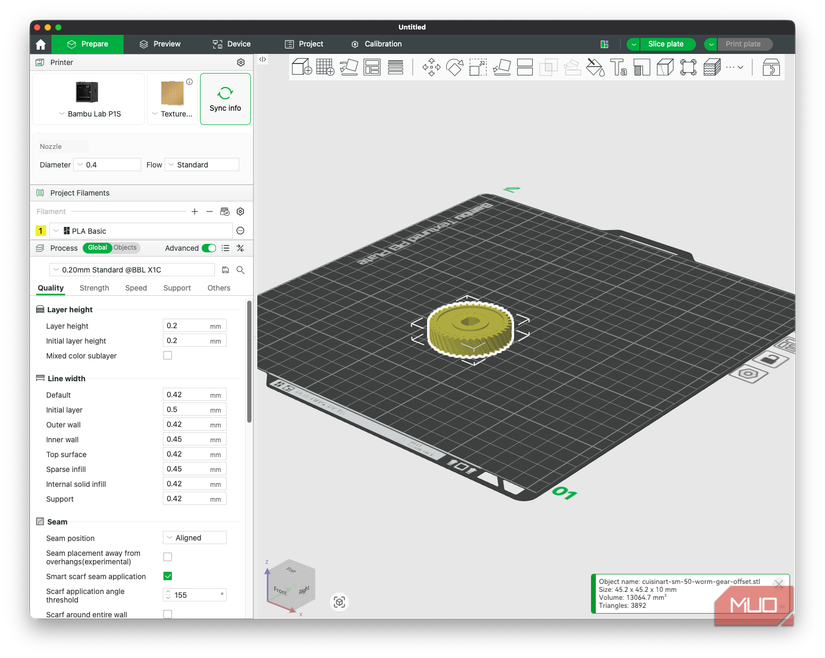Open the Support settings tab
The width and height of the screenshot is (825, 658).
click(x=177, y=288)
